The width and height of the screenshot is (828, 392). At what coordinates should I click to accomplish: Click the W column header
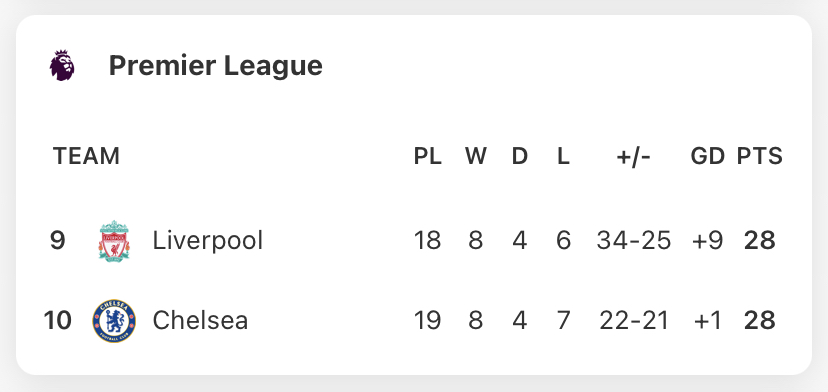(476, 156)
